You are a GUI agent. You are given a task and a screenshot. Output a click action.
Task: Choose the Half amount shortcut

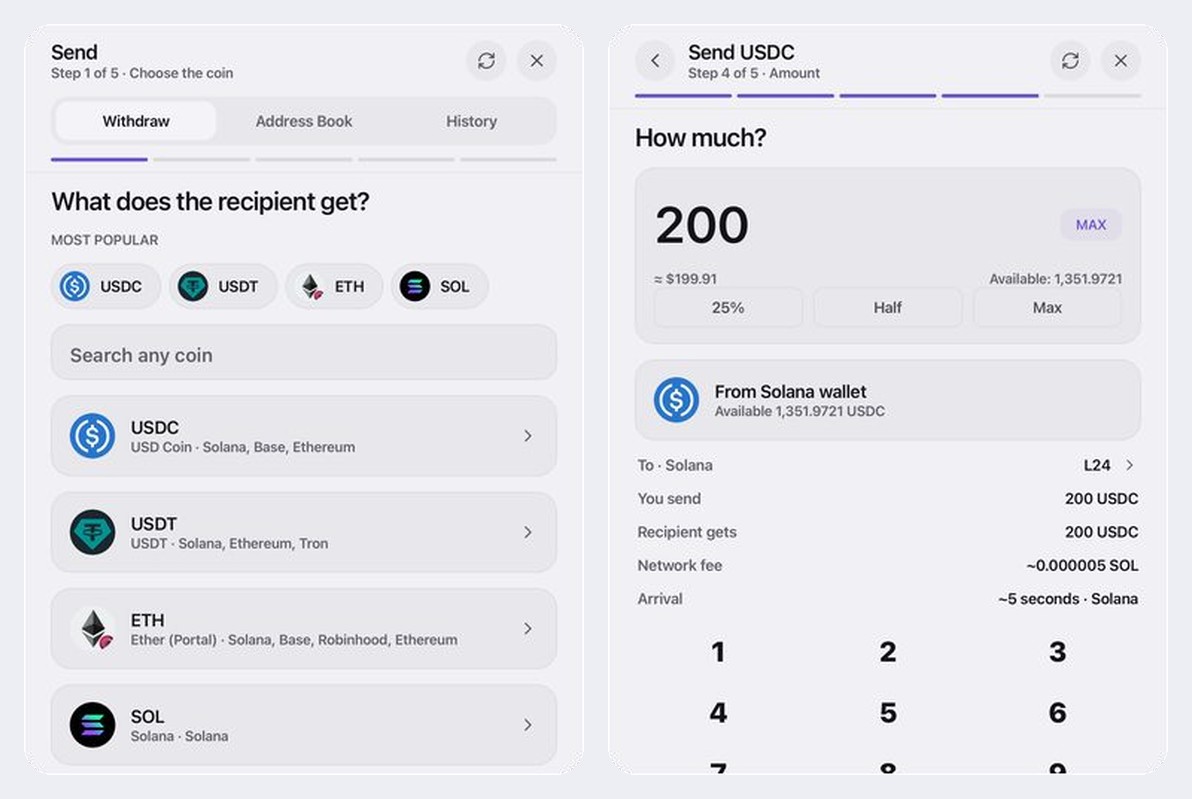tap(887, 307)
